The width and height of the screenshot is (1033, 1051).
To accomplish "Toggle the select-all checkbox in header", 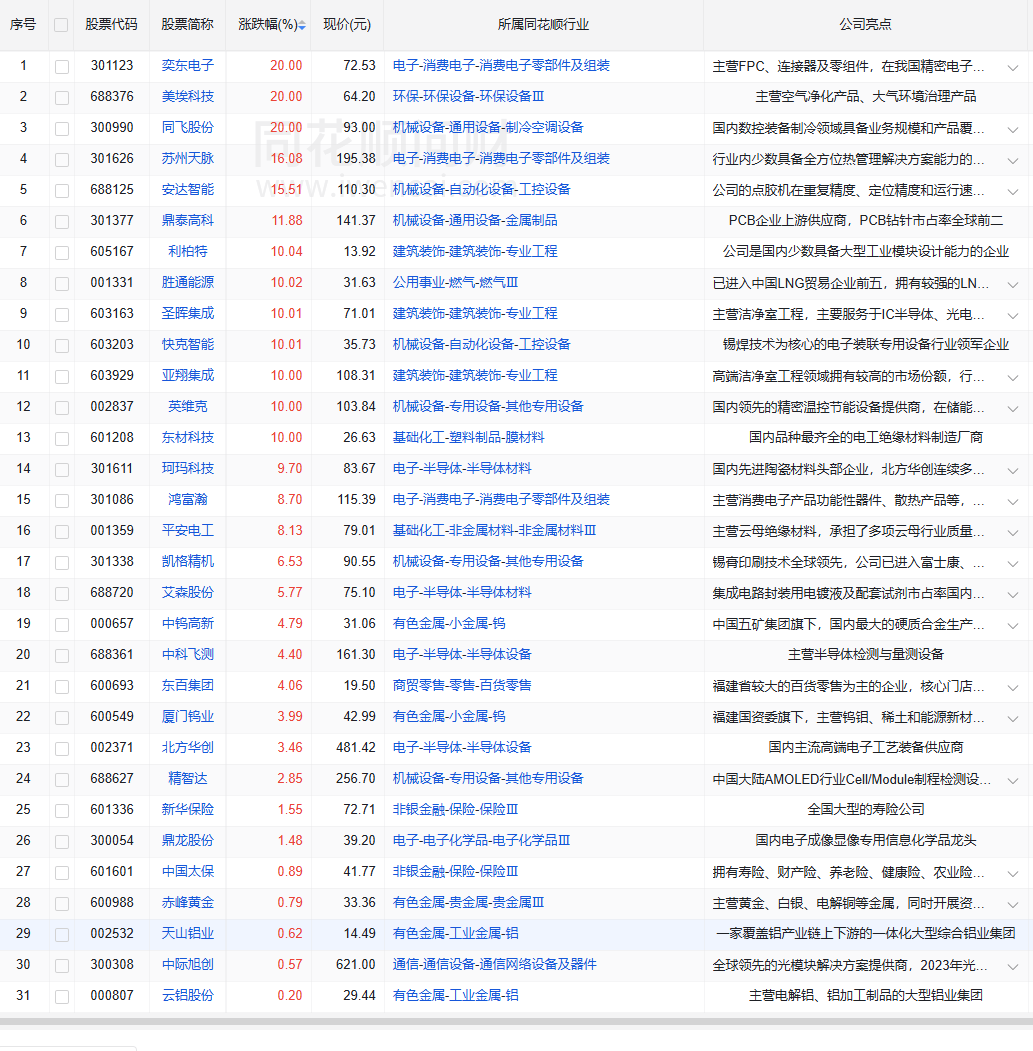I will tap(62, 25).
